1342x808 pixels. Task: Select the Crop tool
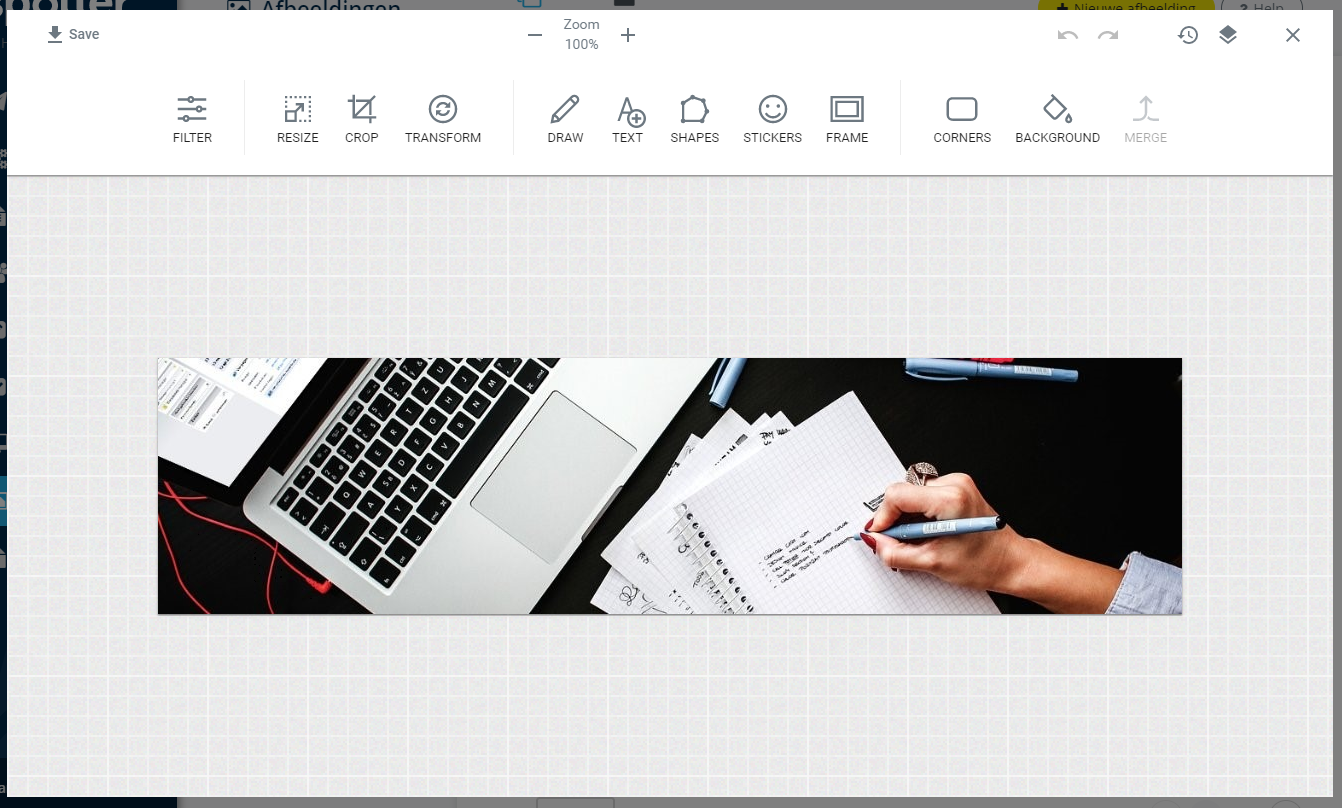(362, 118)
